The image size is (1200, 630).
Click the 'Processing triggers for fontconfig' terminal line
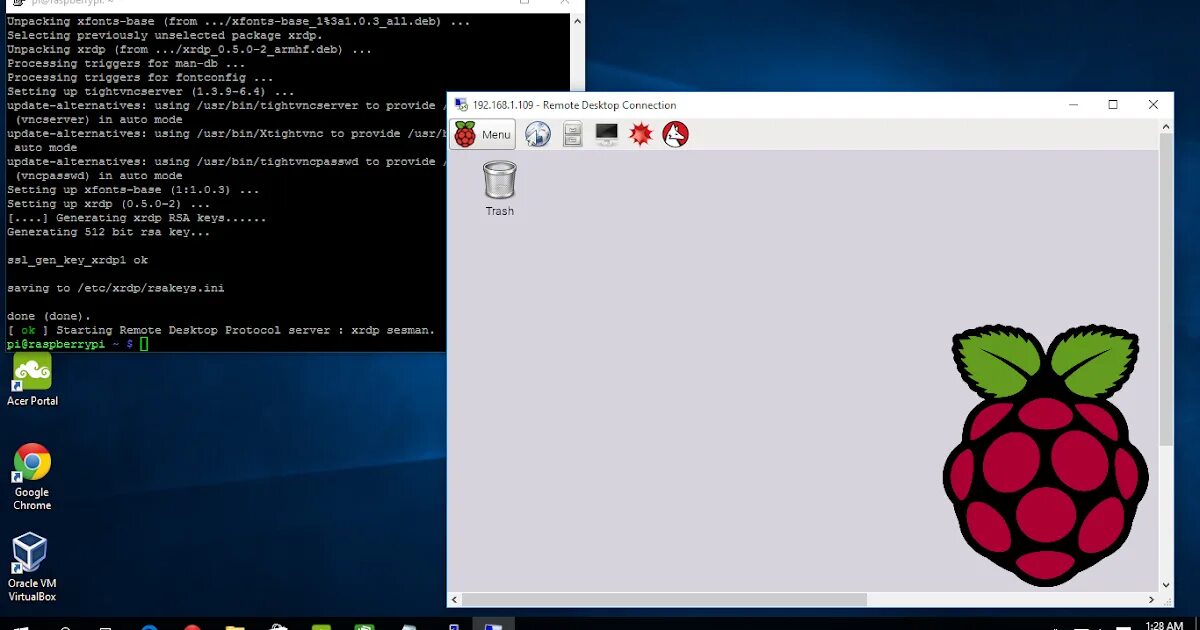coord(140,77)
